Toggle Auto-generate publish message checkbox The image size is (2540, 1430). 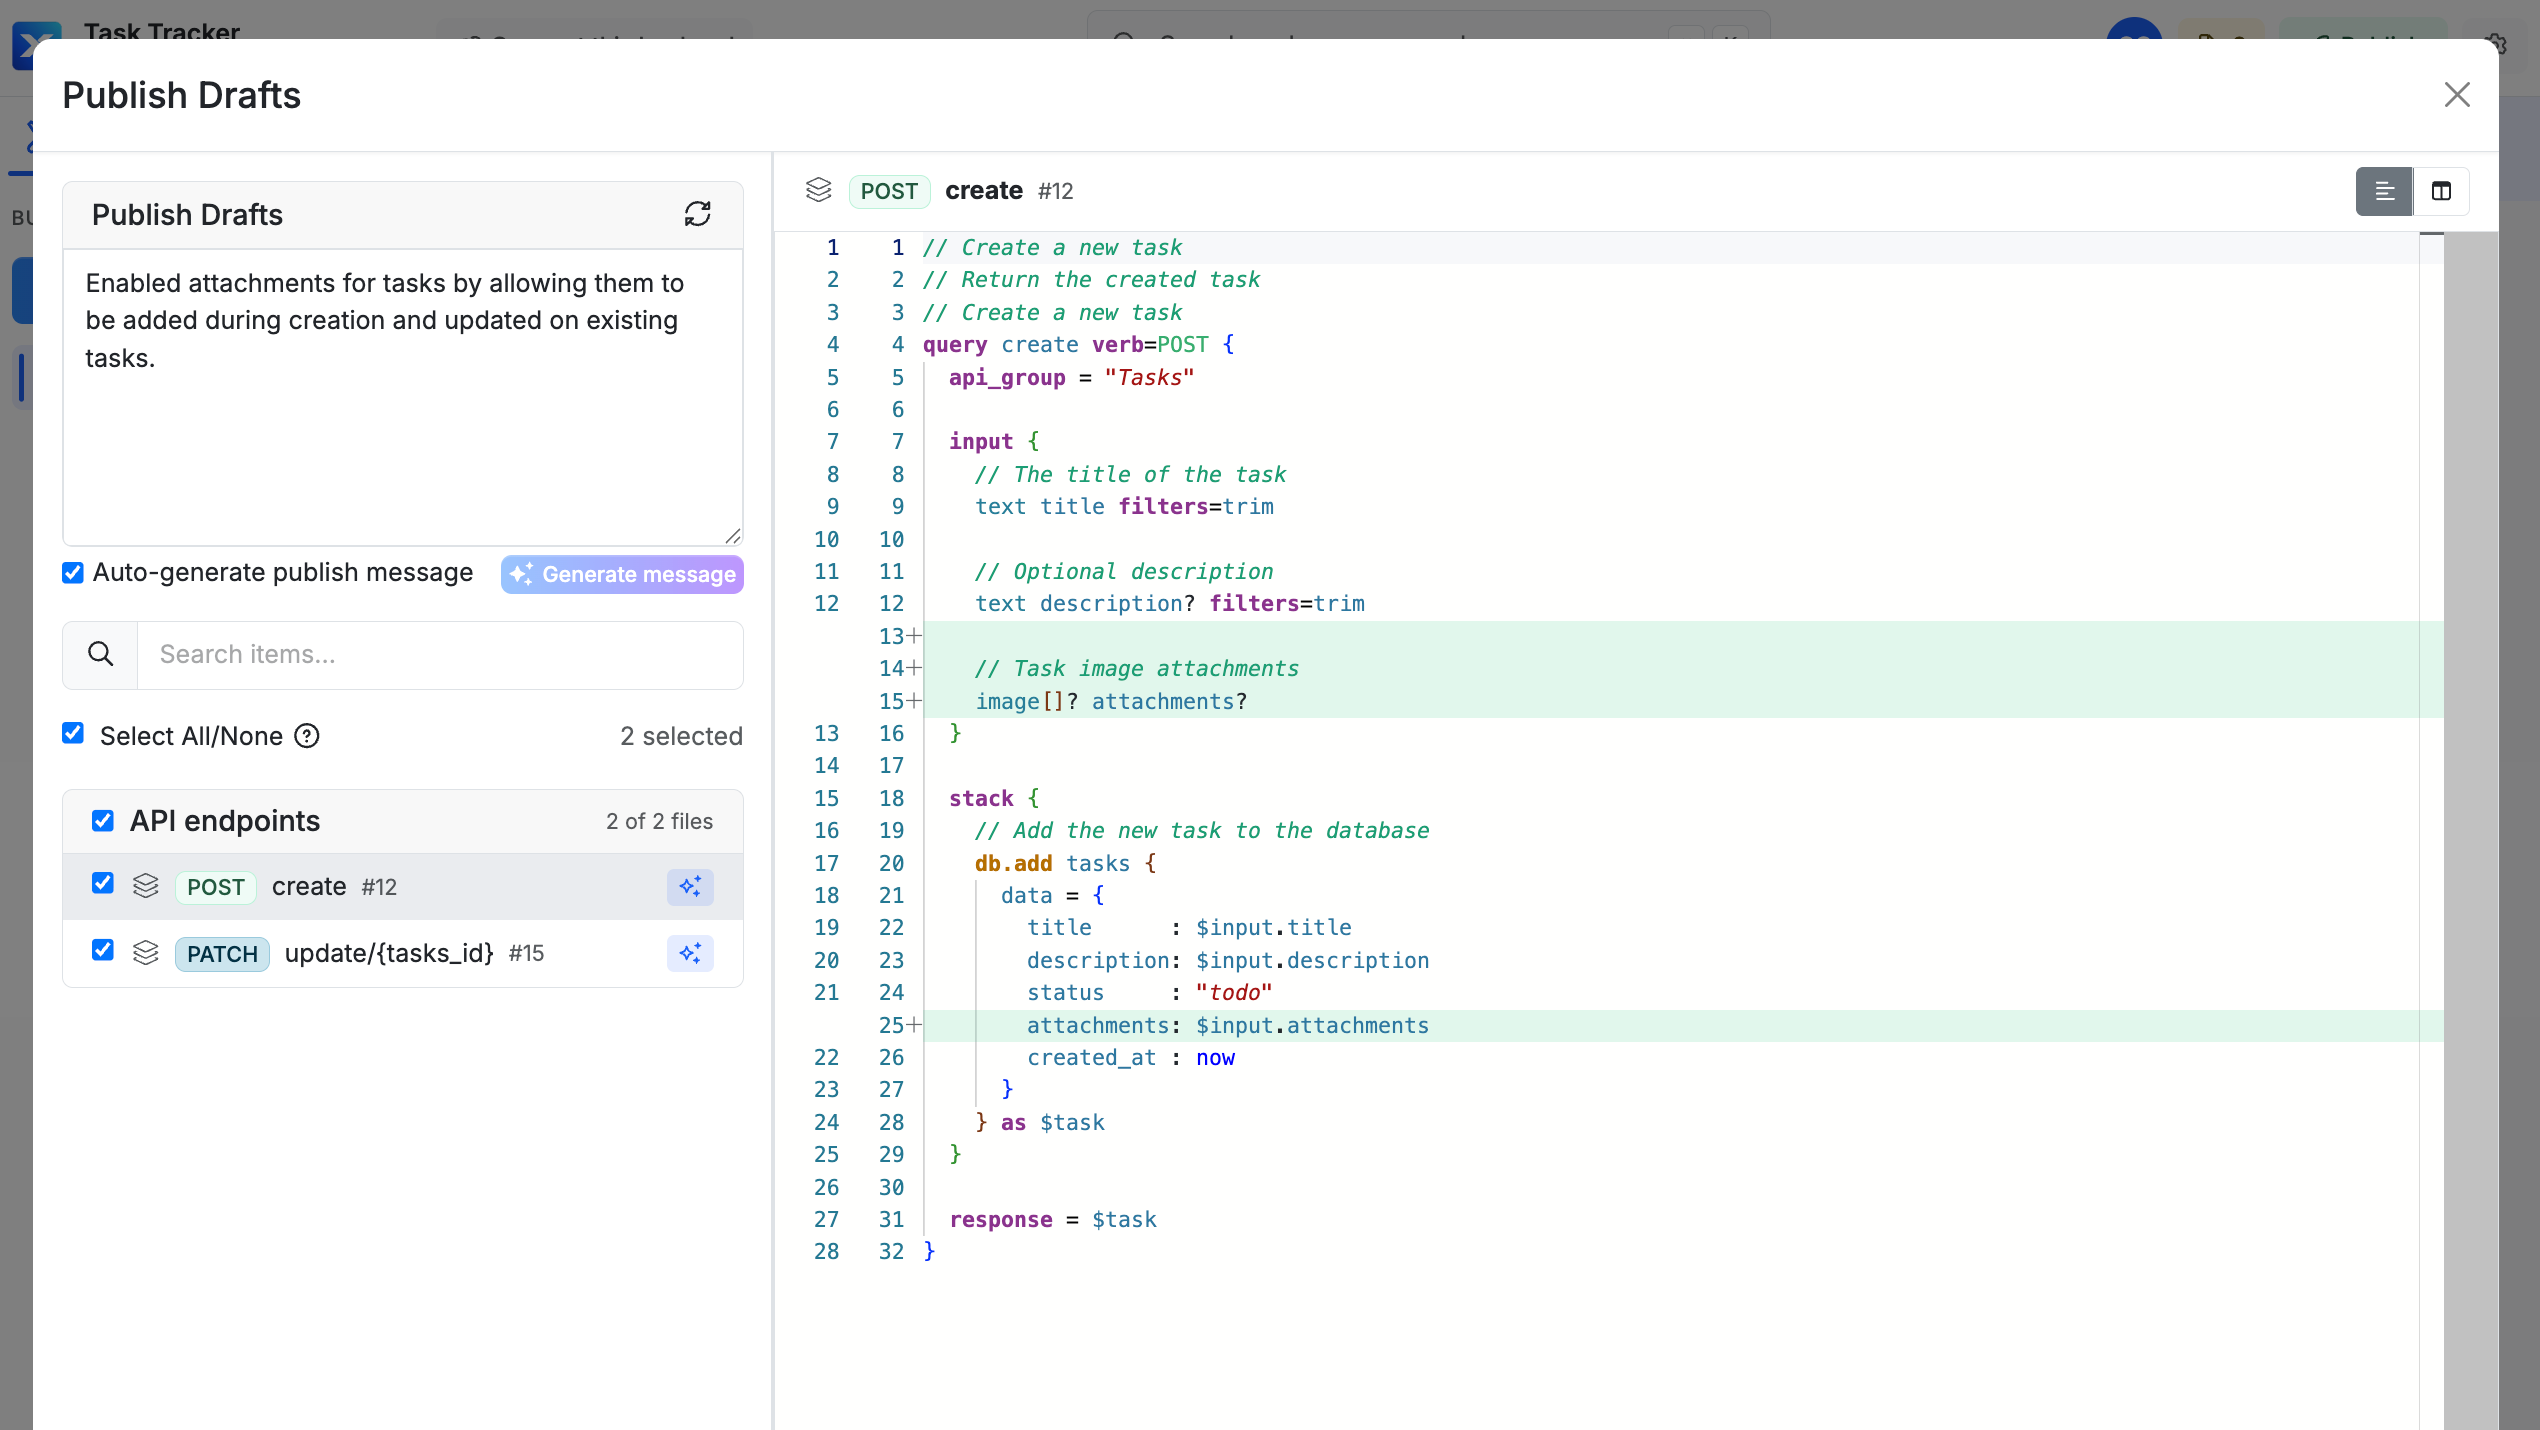(73, 573)
